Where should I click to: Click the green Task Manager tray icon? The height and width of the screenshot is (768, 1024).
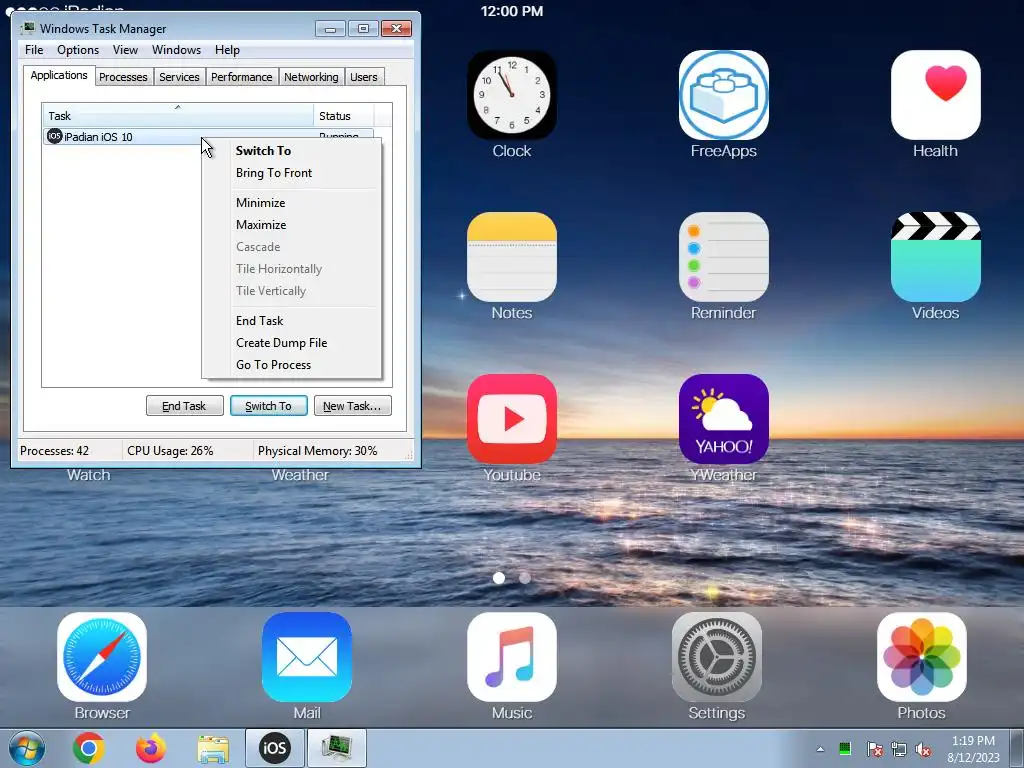845,749
